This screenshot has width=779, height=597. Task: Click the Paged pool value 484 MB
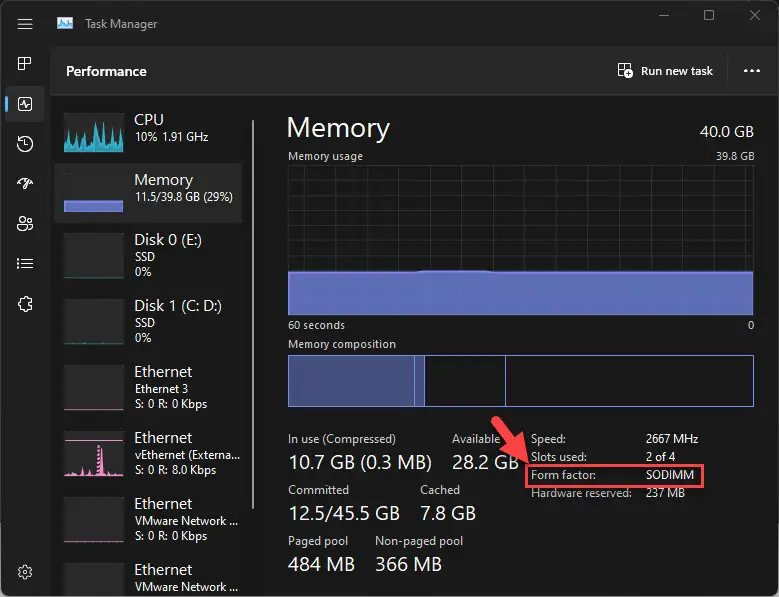[x=321, y=565]
